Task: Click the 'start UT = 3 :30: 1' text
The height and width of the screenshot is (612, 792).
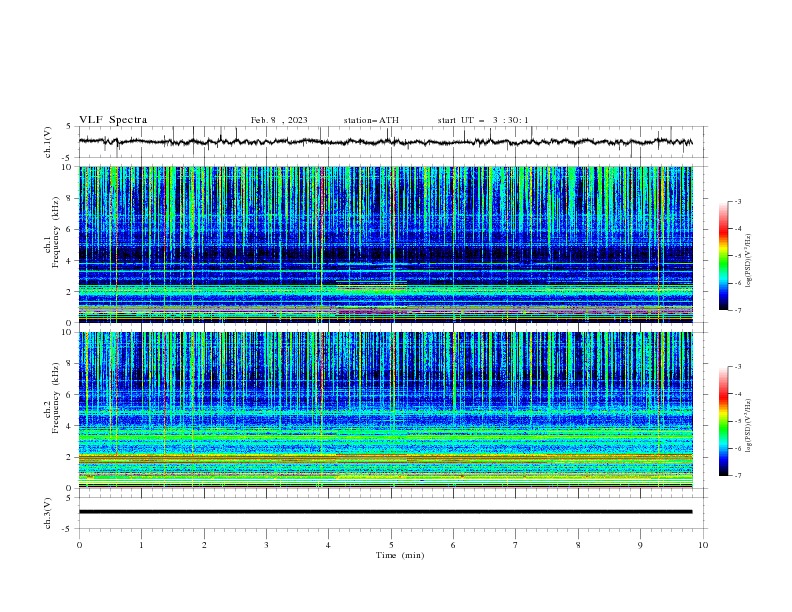Action: click(483, 120)
